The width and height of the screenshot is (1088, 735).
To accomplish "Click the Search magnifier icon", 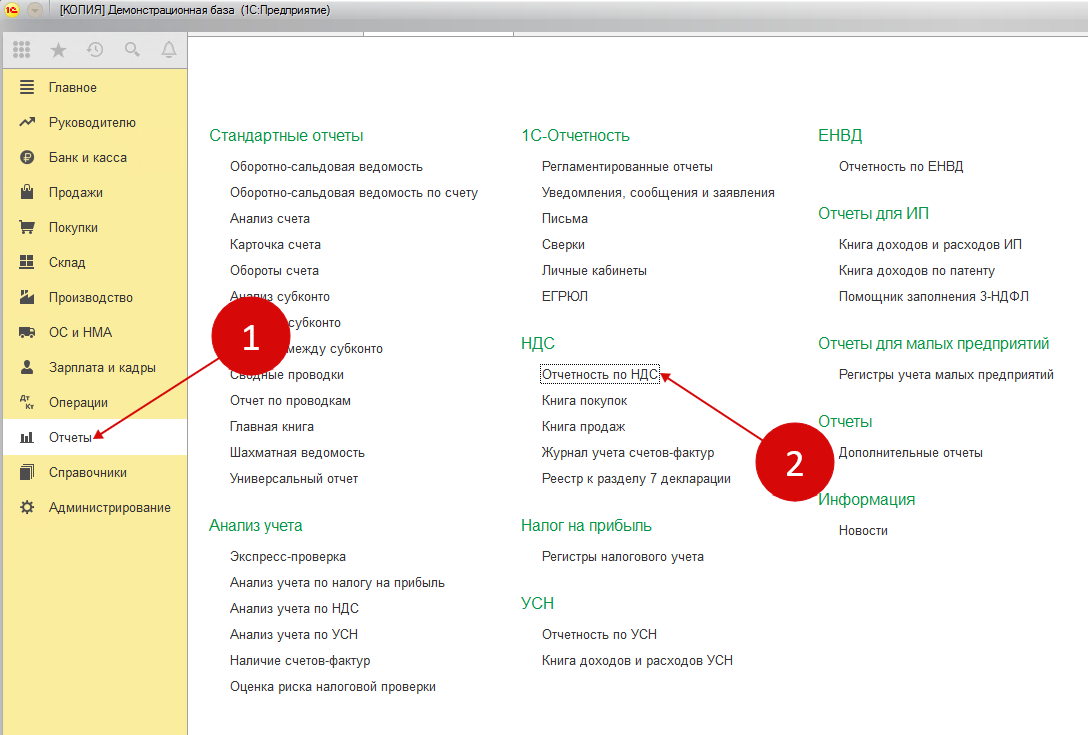I will [132, 49].
